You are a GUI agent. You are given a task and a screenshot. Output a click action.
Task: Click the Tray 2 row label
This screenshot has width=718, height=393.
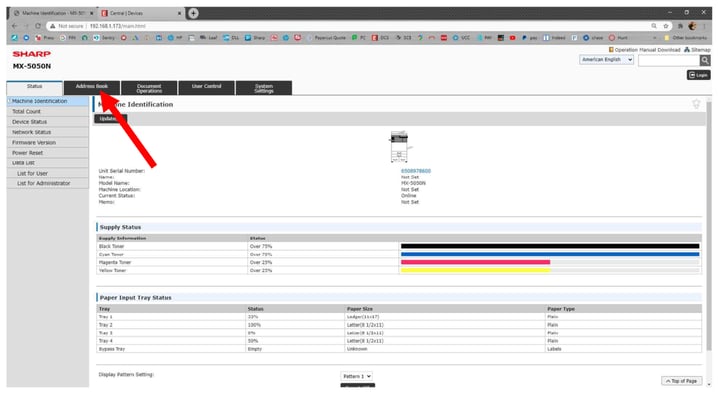105,325
